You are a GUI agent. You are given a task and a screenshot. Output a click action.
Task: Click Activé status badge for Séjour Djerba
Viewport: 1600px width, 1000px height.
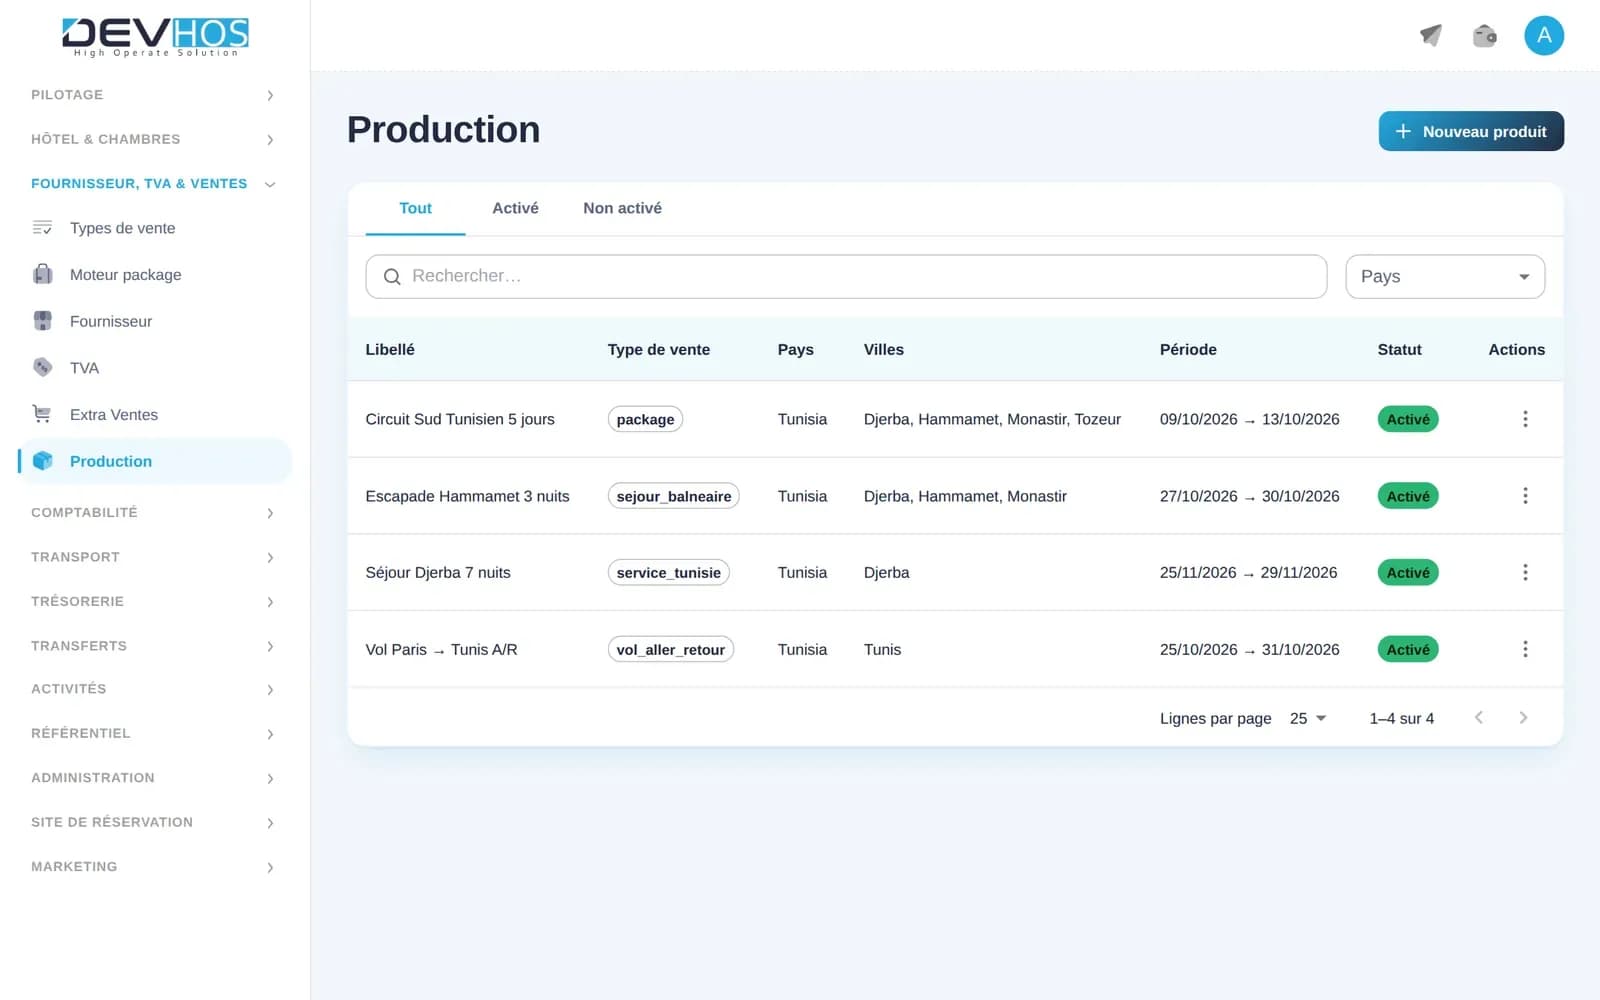coord(1408,572)
